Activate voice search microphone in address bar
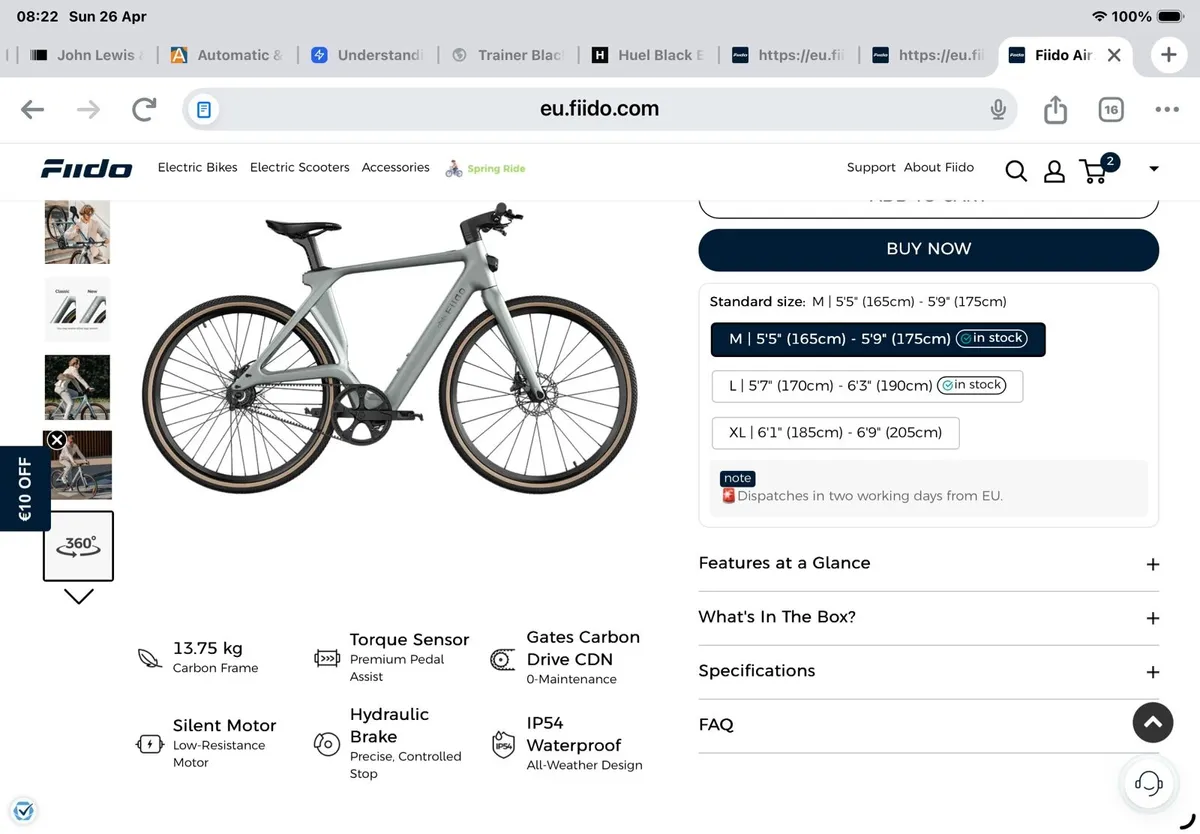The width and height of the screenshot is (1200, 834). (998, 109)
